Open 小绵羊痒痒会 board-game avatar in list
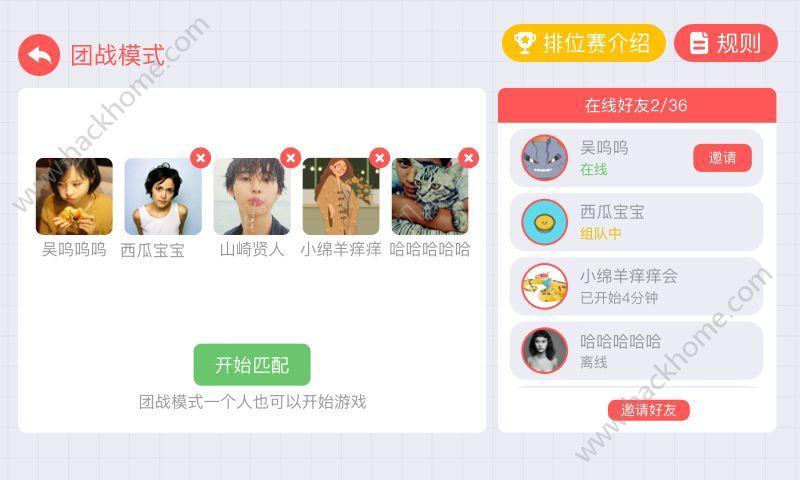 point(544,286)
